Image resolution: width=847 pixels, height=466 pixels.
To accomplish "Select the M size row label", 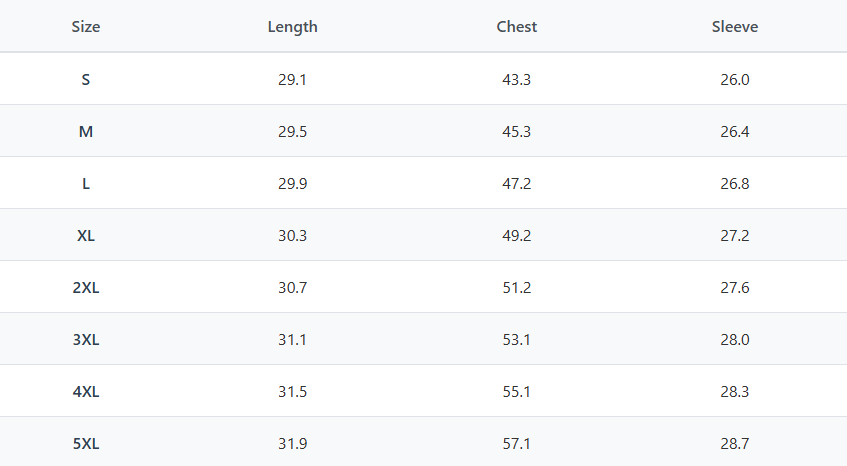I will (x=86, y=131).
